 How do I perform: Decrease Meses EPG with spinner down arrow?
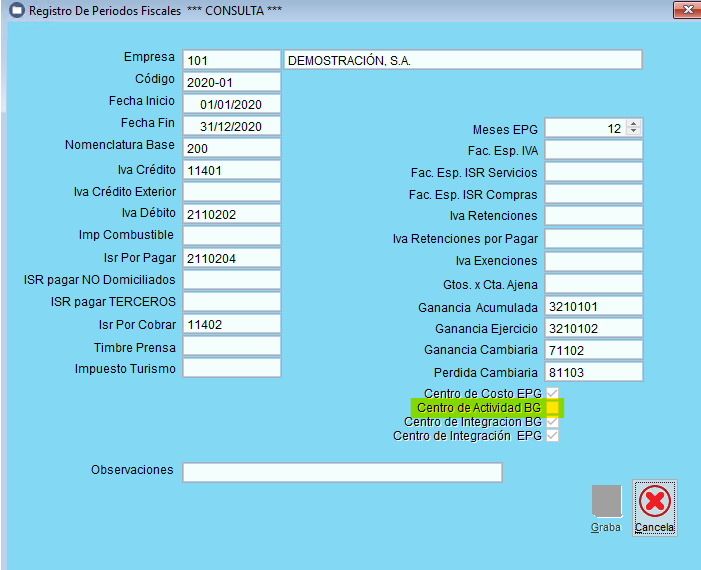(x=634, y=132)
